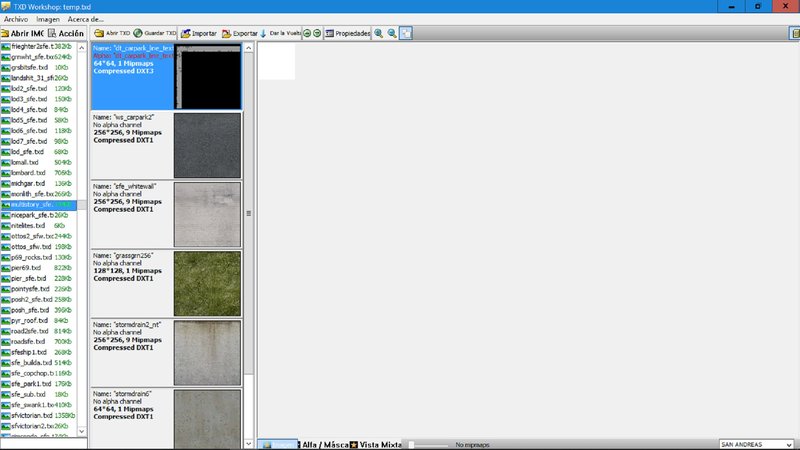The width and height of the screenshot is (800, 450).
Task: Select pier69.txd file
Action: click(x=39, y=268)
